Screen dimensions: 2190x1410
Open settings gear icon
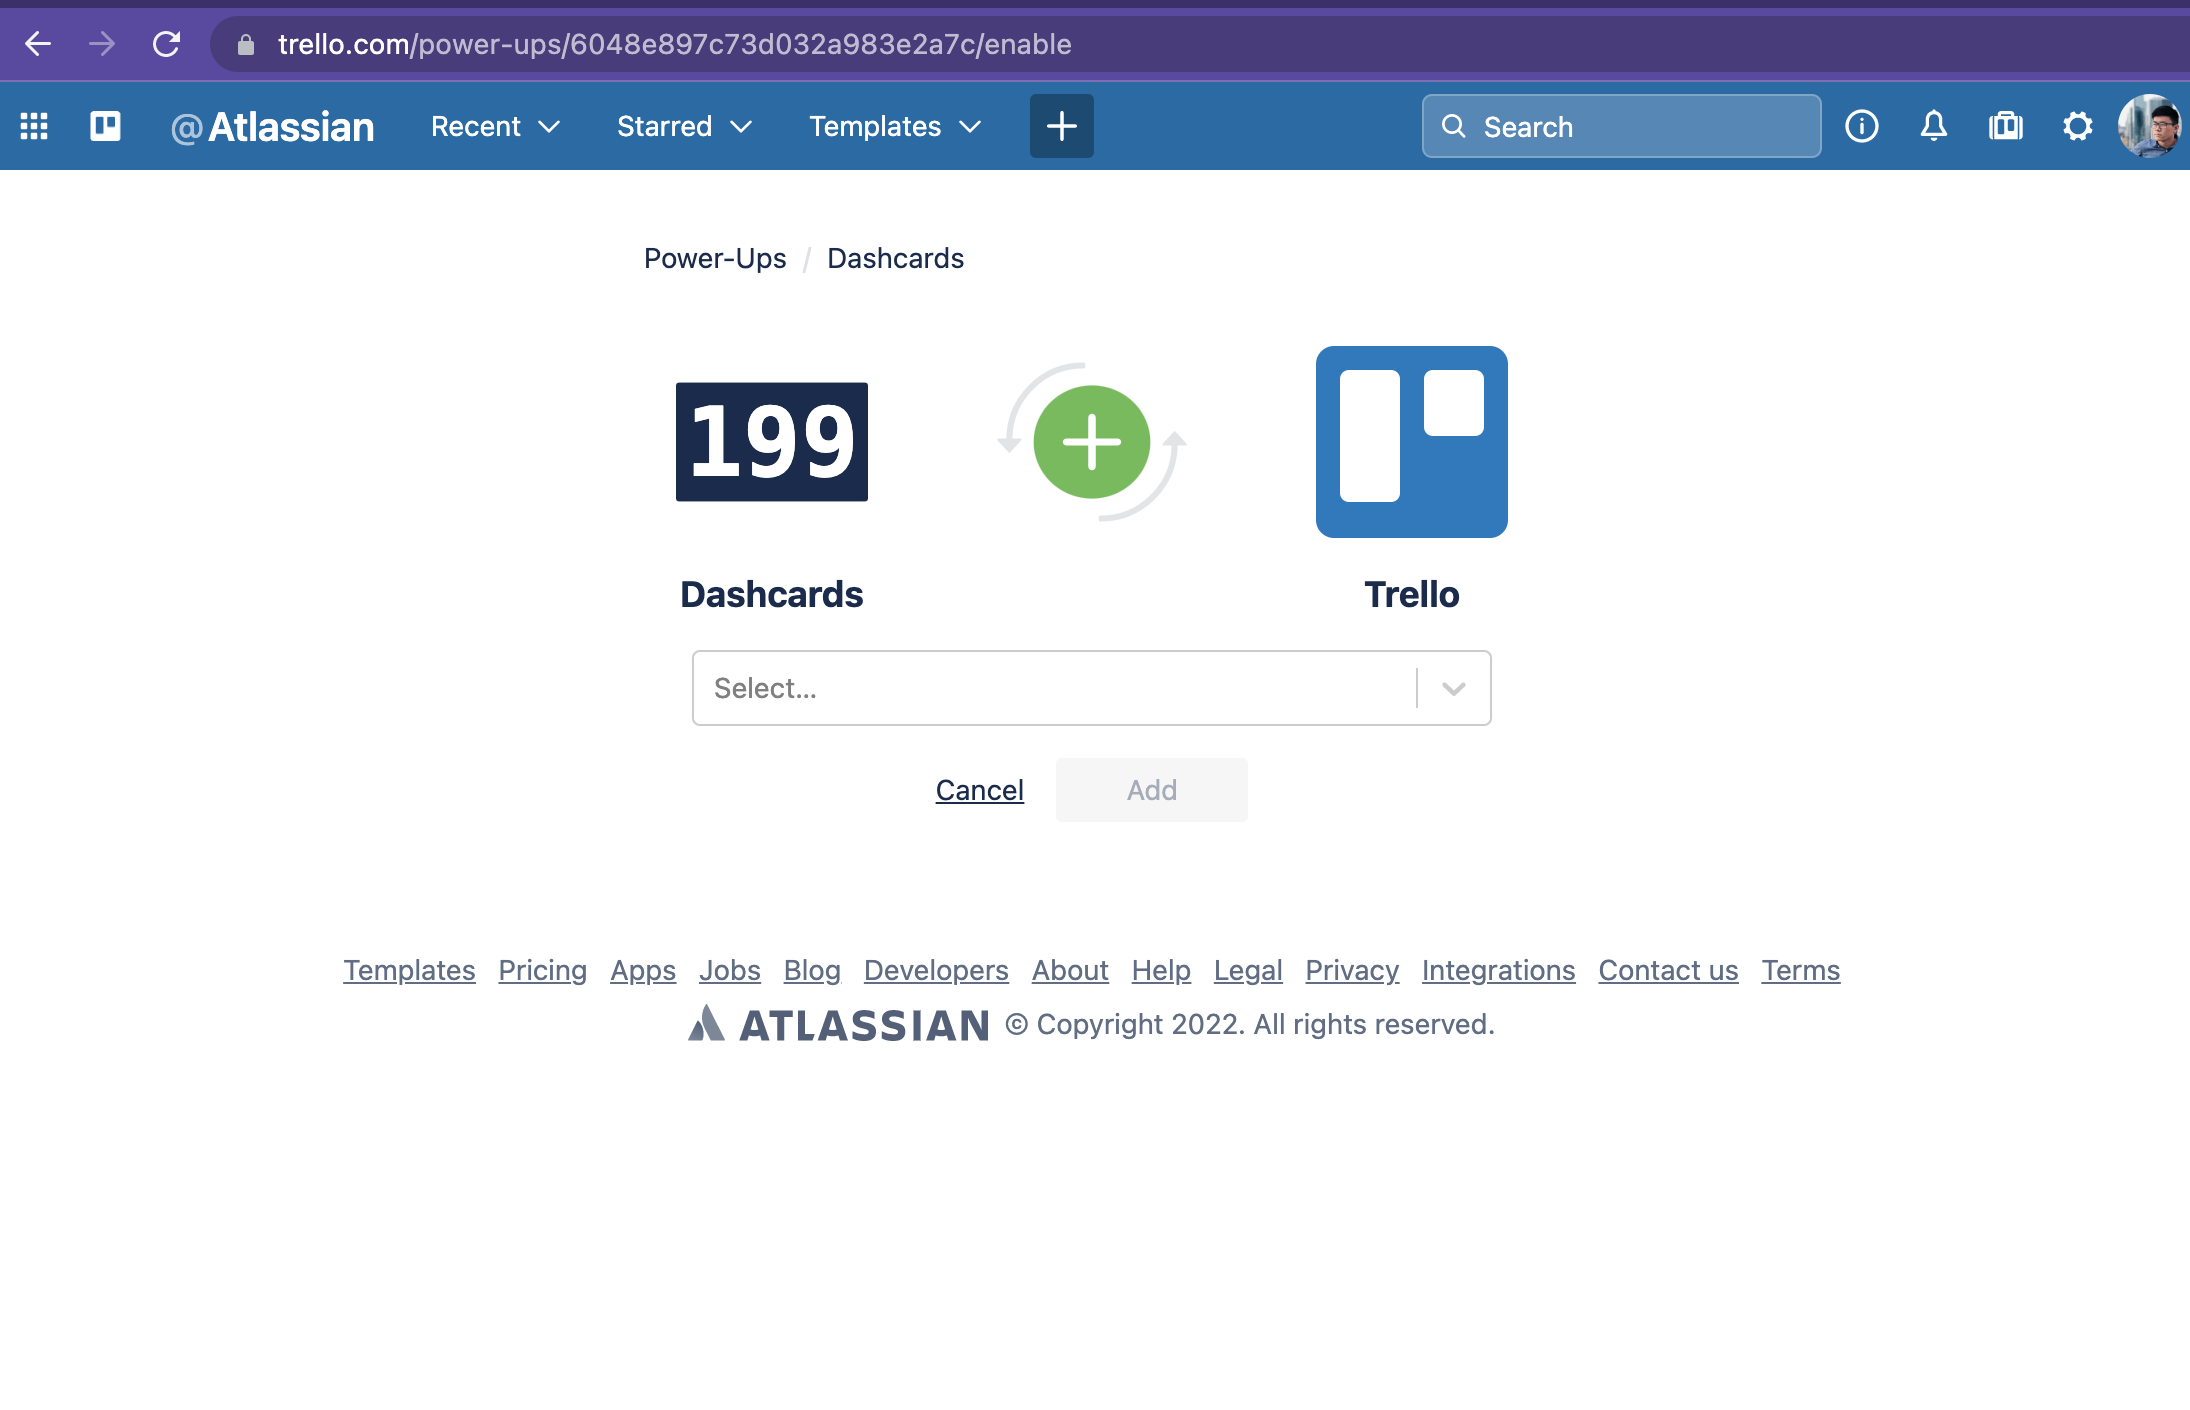pyautogui.click(x=2078, y=126)
